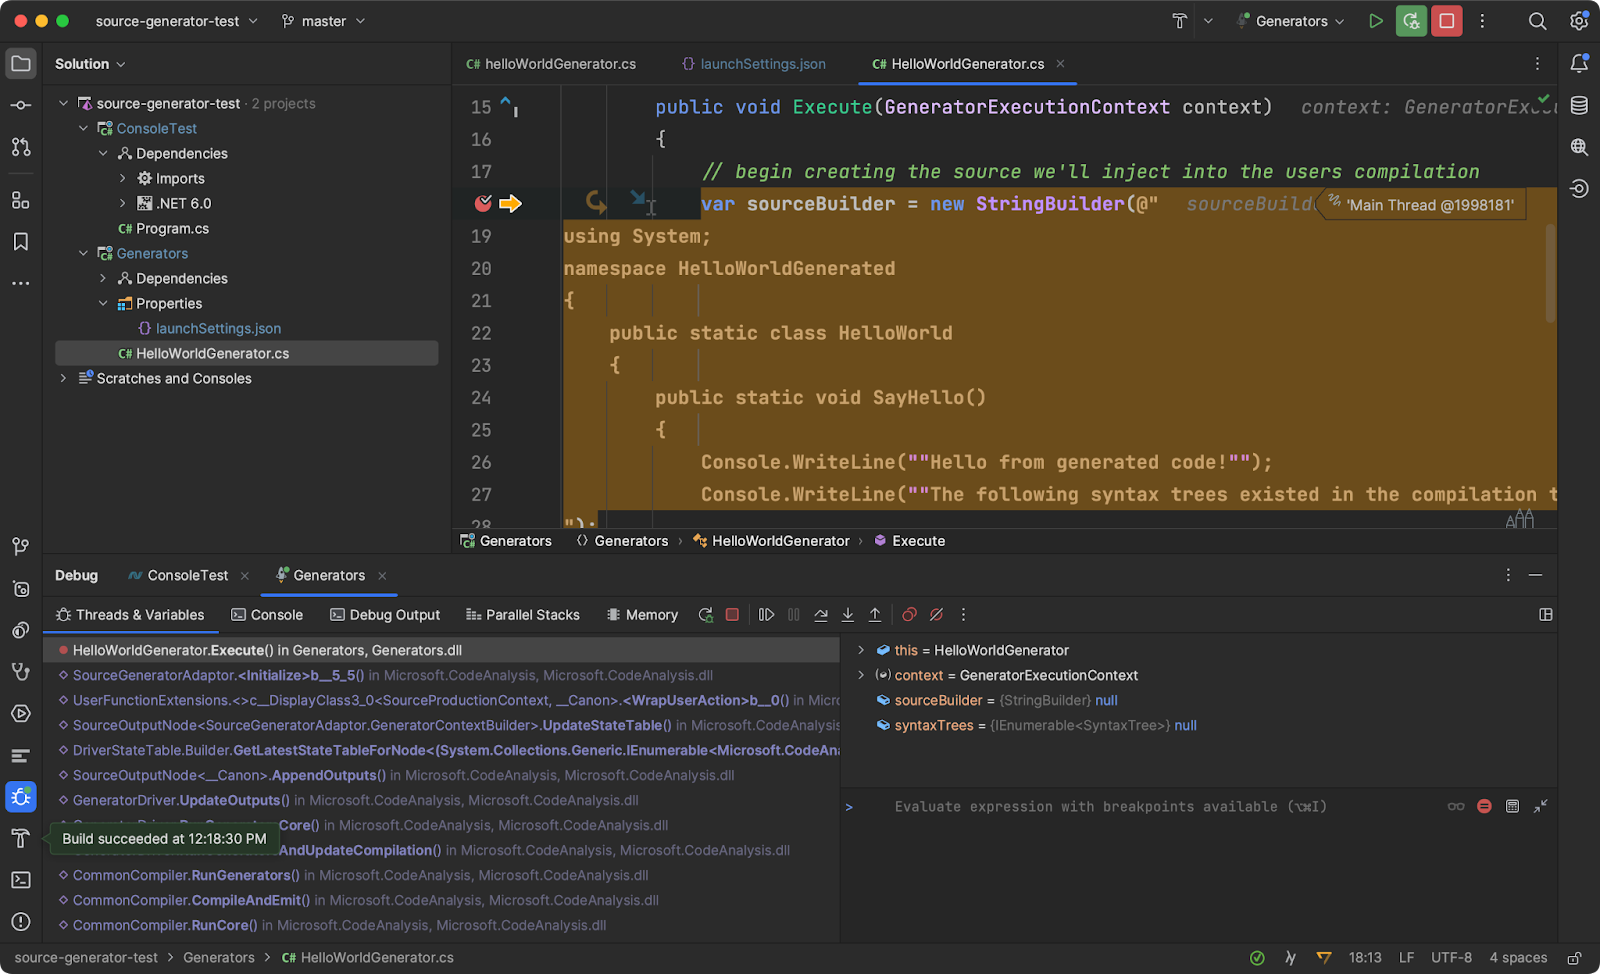This screenshot has width=1600, height=974.
Task: Open the Problems tool window icon
Action: pyautogui.click(x=21, y=922)
